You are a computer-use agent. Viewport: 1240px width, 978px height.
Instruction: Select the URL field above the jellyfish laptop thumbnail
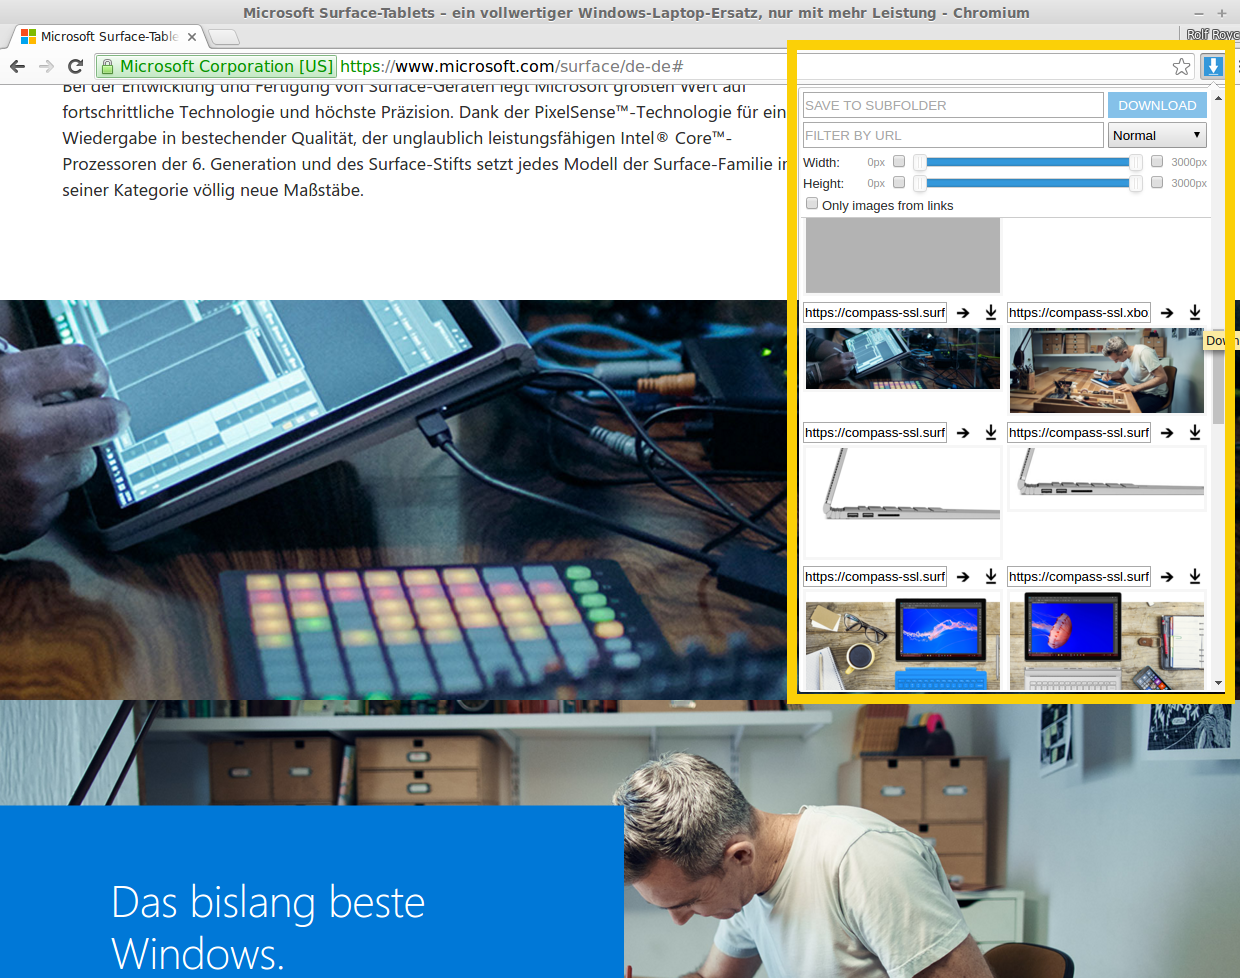(1079, 577)
